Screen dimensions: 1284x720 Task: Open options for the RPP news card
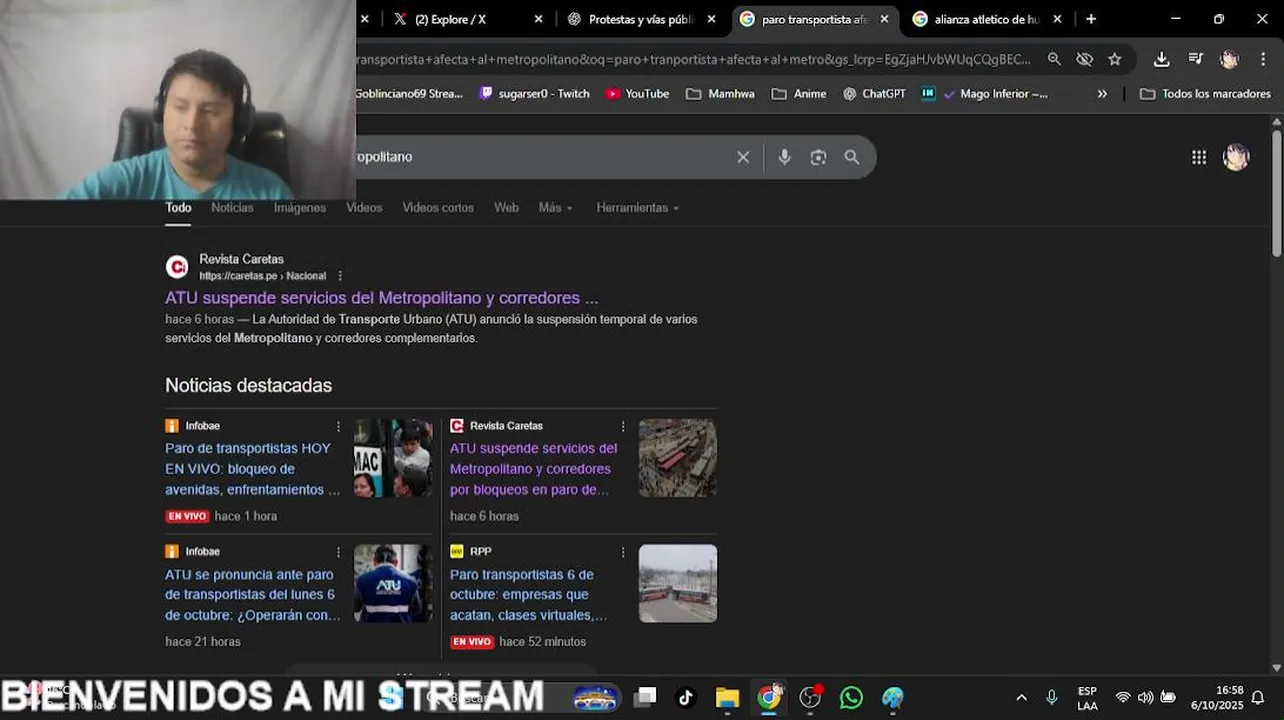[623, 552]
